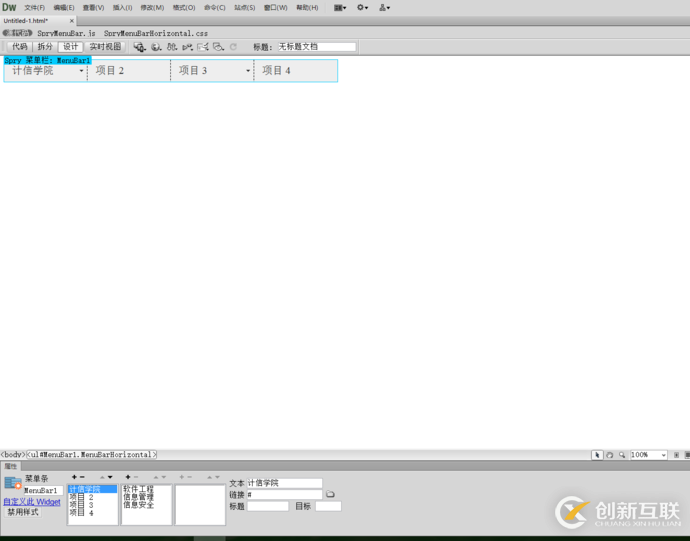Image resolution: width=690 pixels, height=541 pixels.
Task: Click 禁用样式 button
Action: click(23, 512)
